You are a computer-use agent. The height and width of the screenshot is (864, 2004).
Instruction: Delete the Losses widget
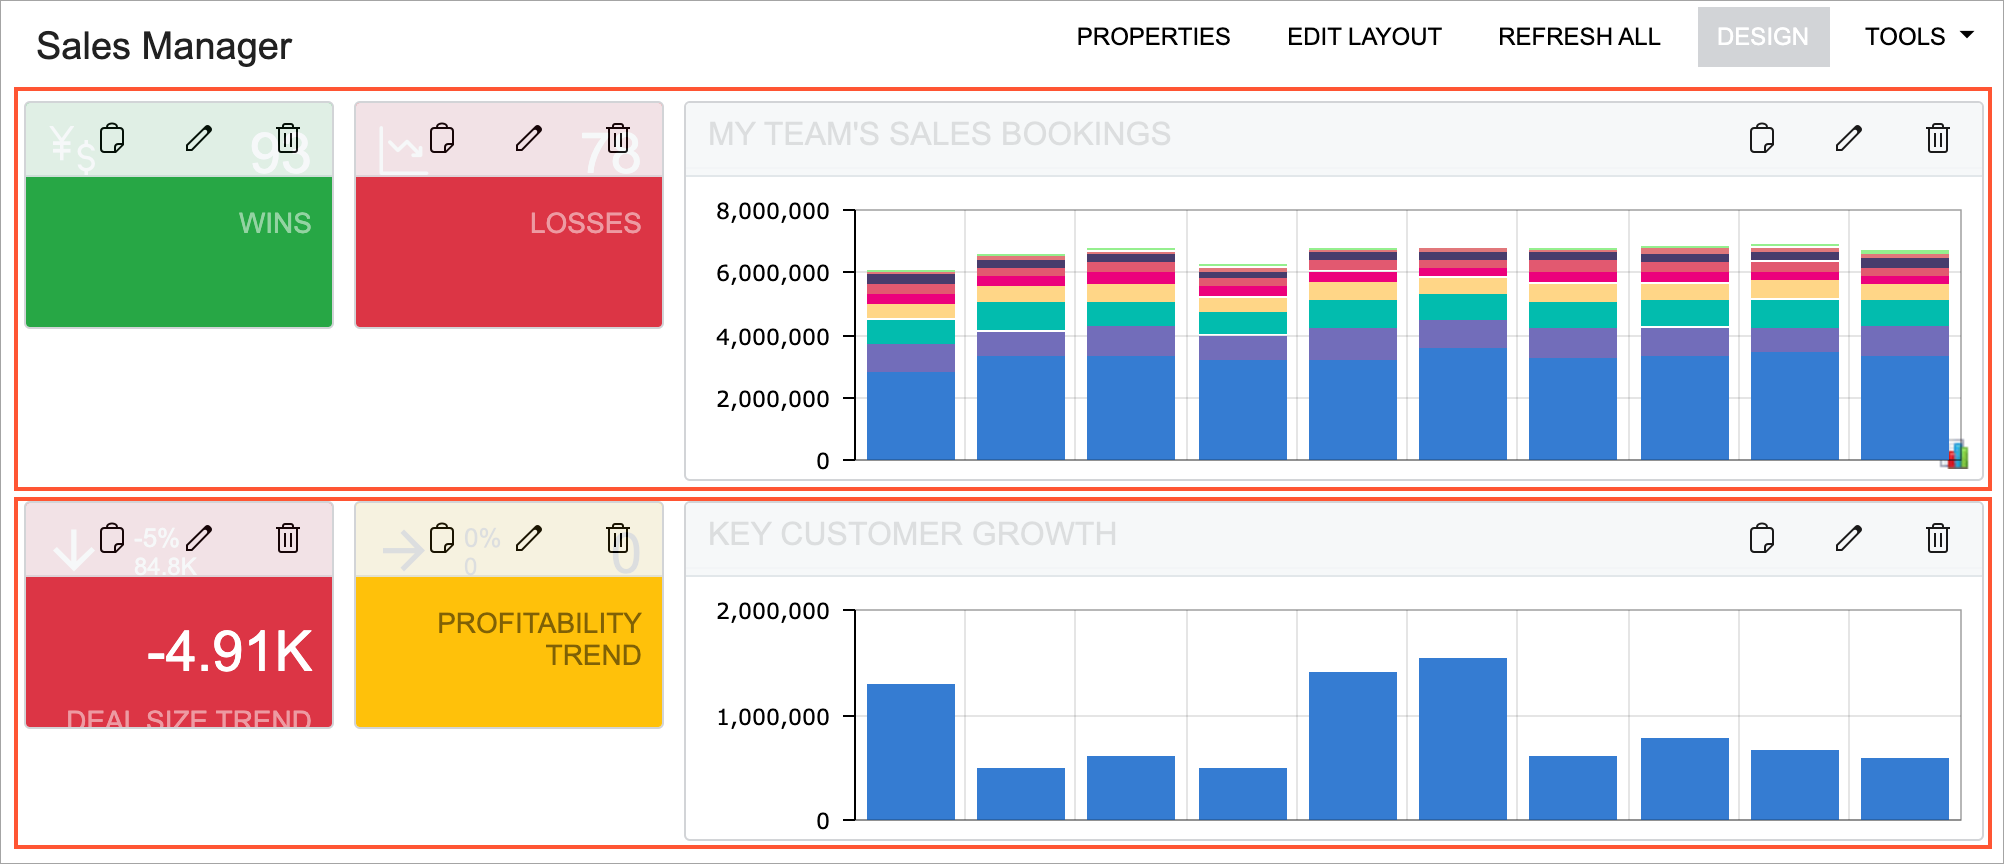[x=618, y=138]
